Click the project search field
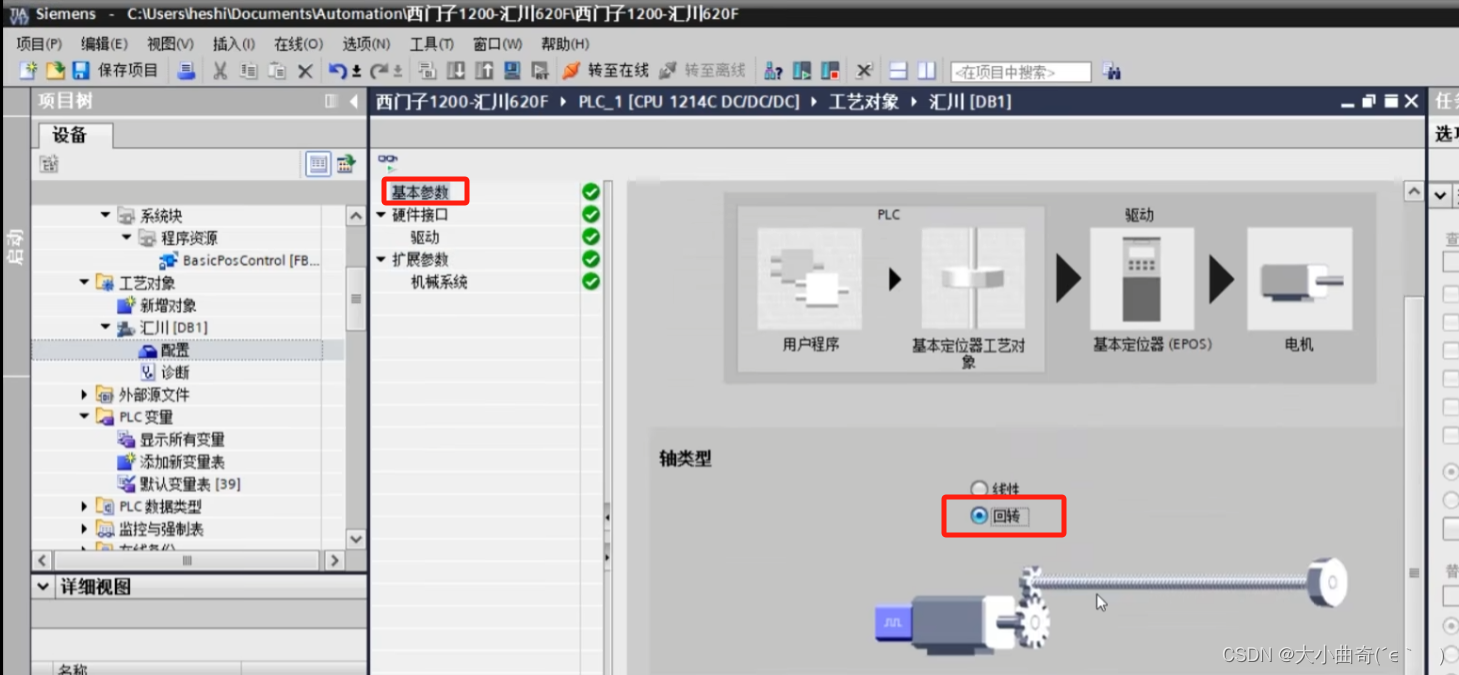1459x675 pixels. tap(1020, 72)
